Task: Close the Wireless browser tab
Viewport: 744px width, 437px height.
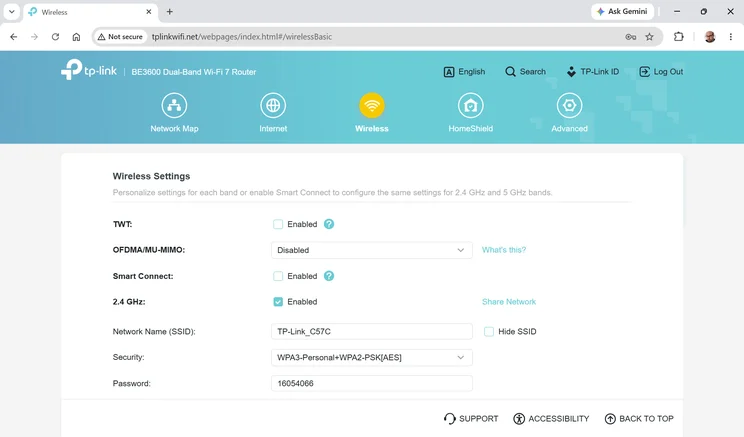Action: pos(149,12)
